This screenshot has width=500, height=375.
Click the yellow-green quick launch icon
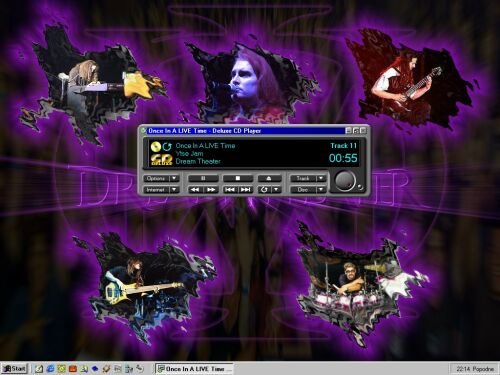[x=61, y=369]
